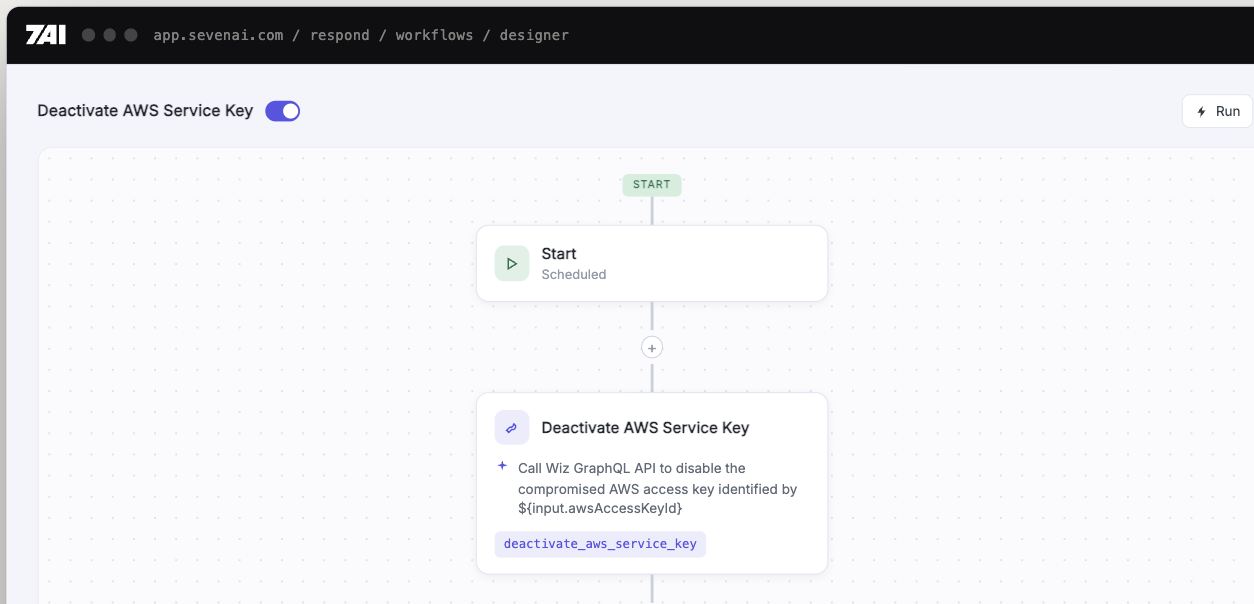Click the Run button

[x=1218, y=111]
